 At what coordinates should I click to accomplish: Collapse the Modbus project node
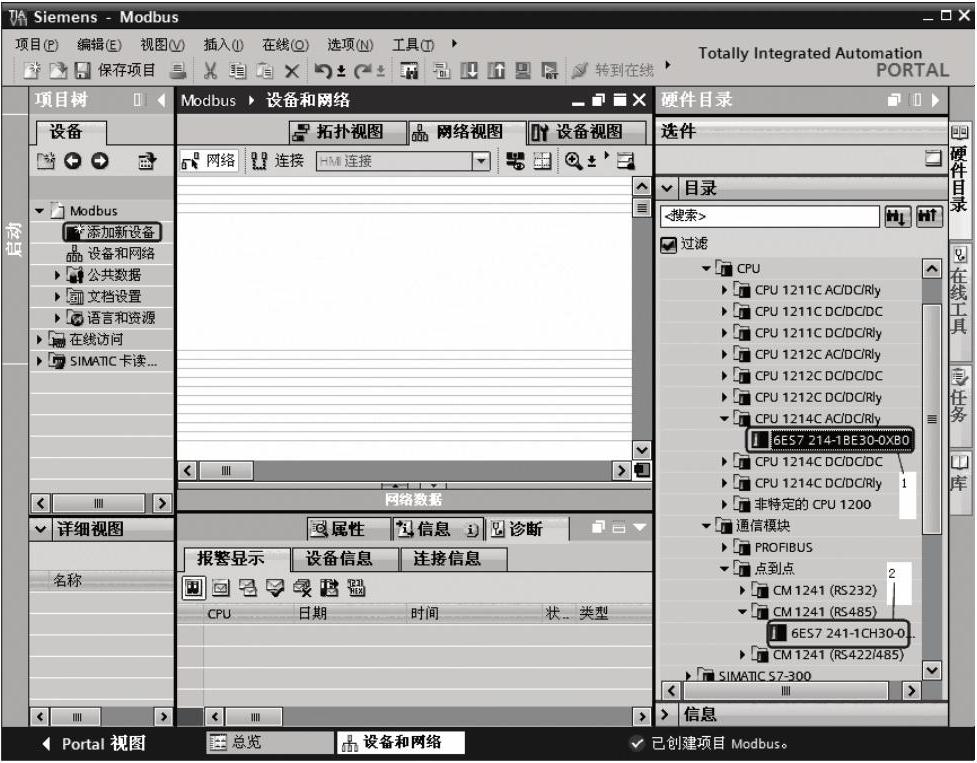point(39,211)
